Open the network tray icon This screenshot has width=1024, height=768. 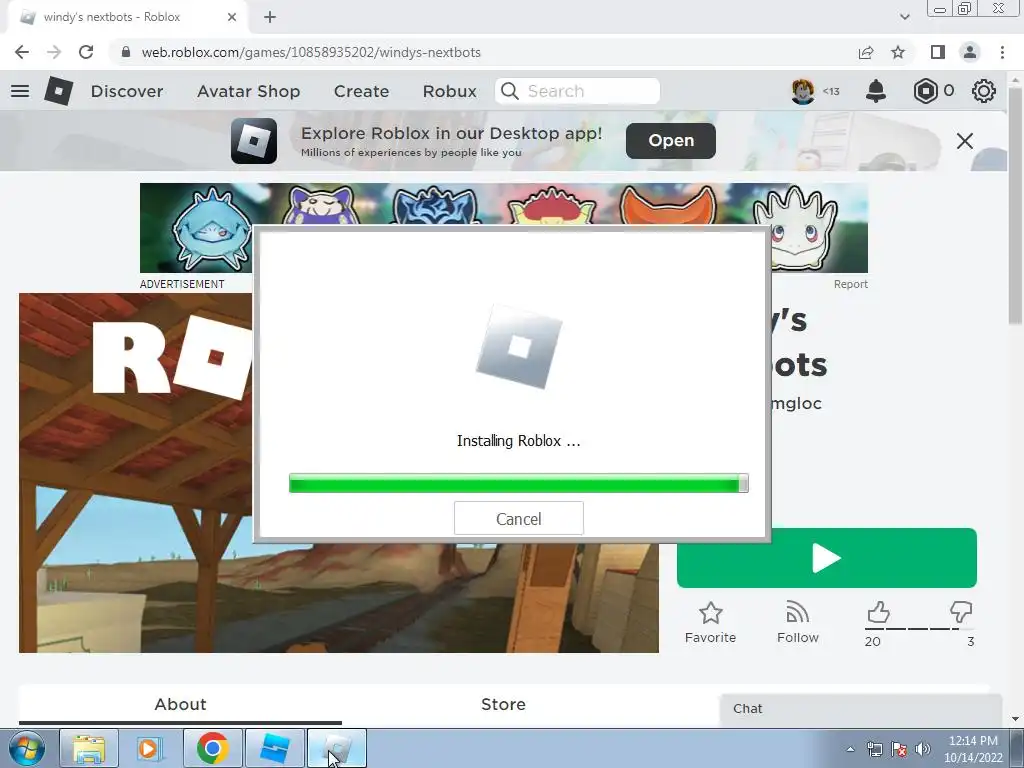pos(874,749)
